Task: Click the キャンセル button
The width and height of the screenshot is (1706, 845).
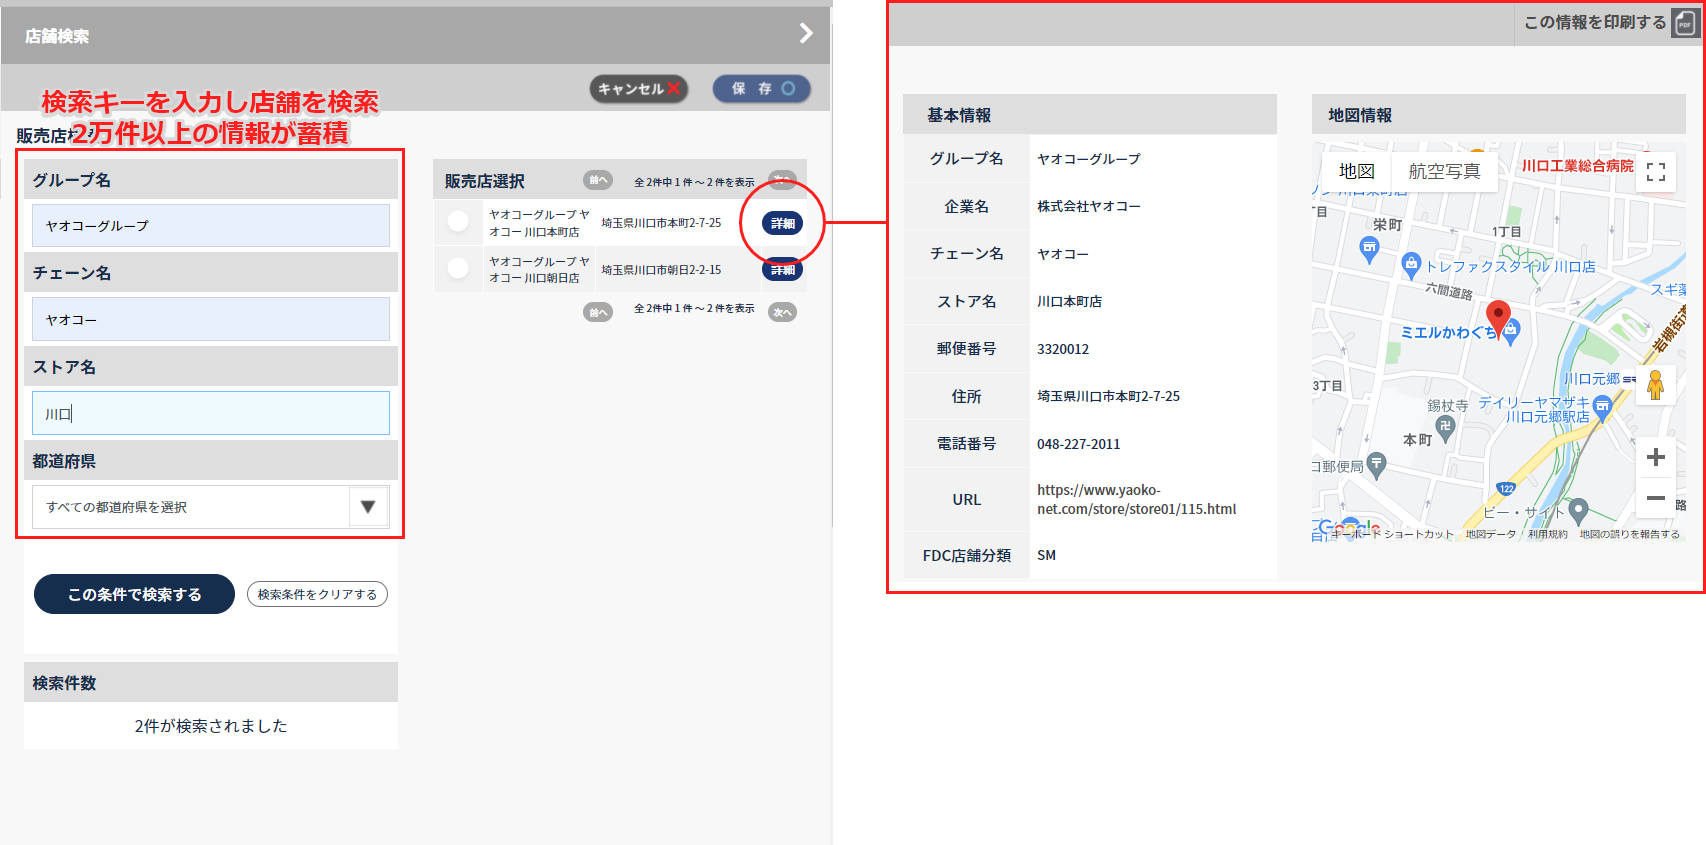Action: click(639, 89)
